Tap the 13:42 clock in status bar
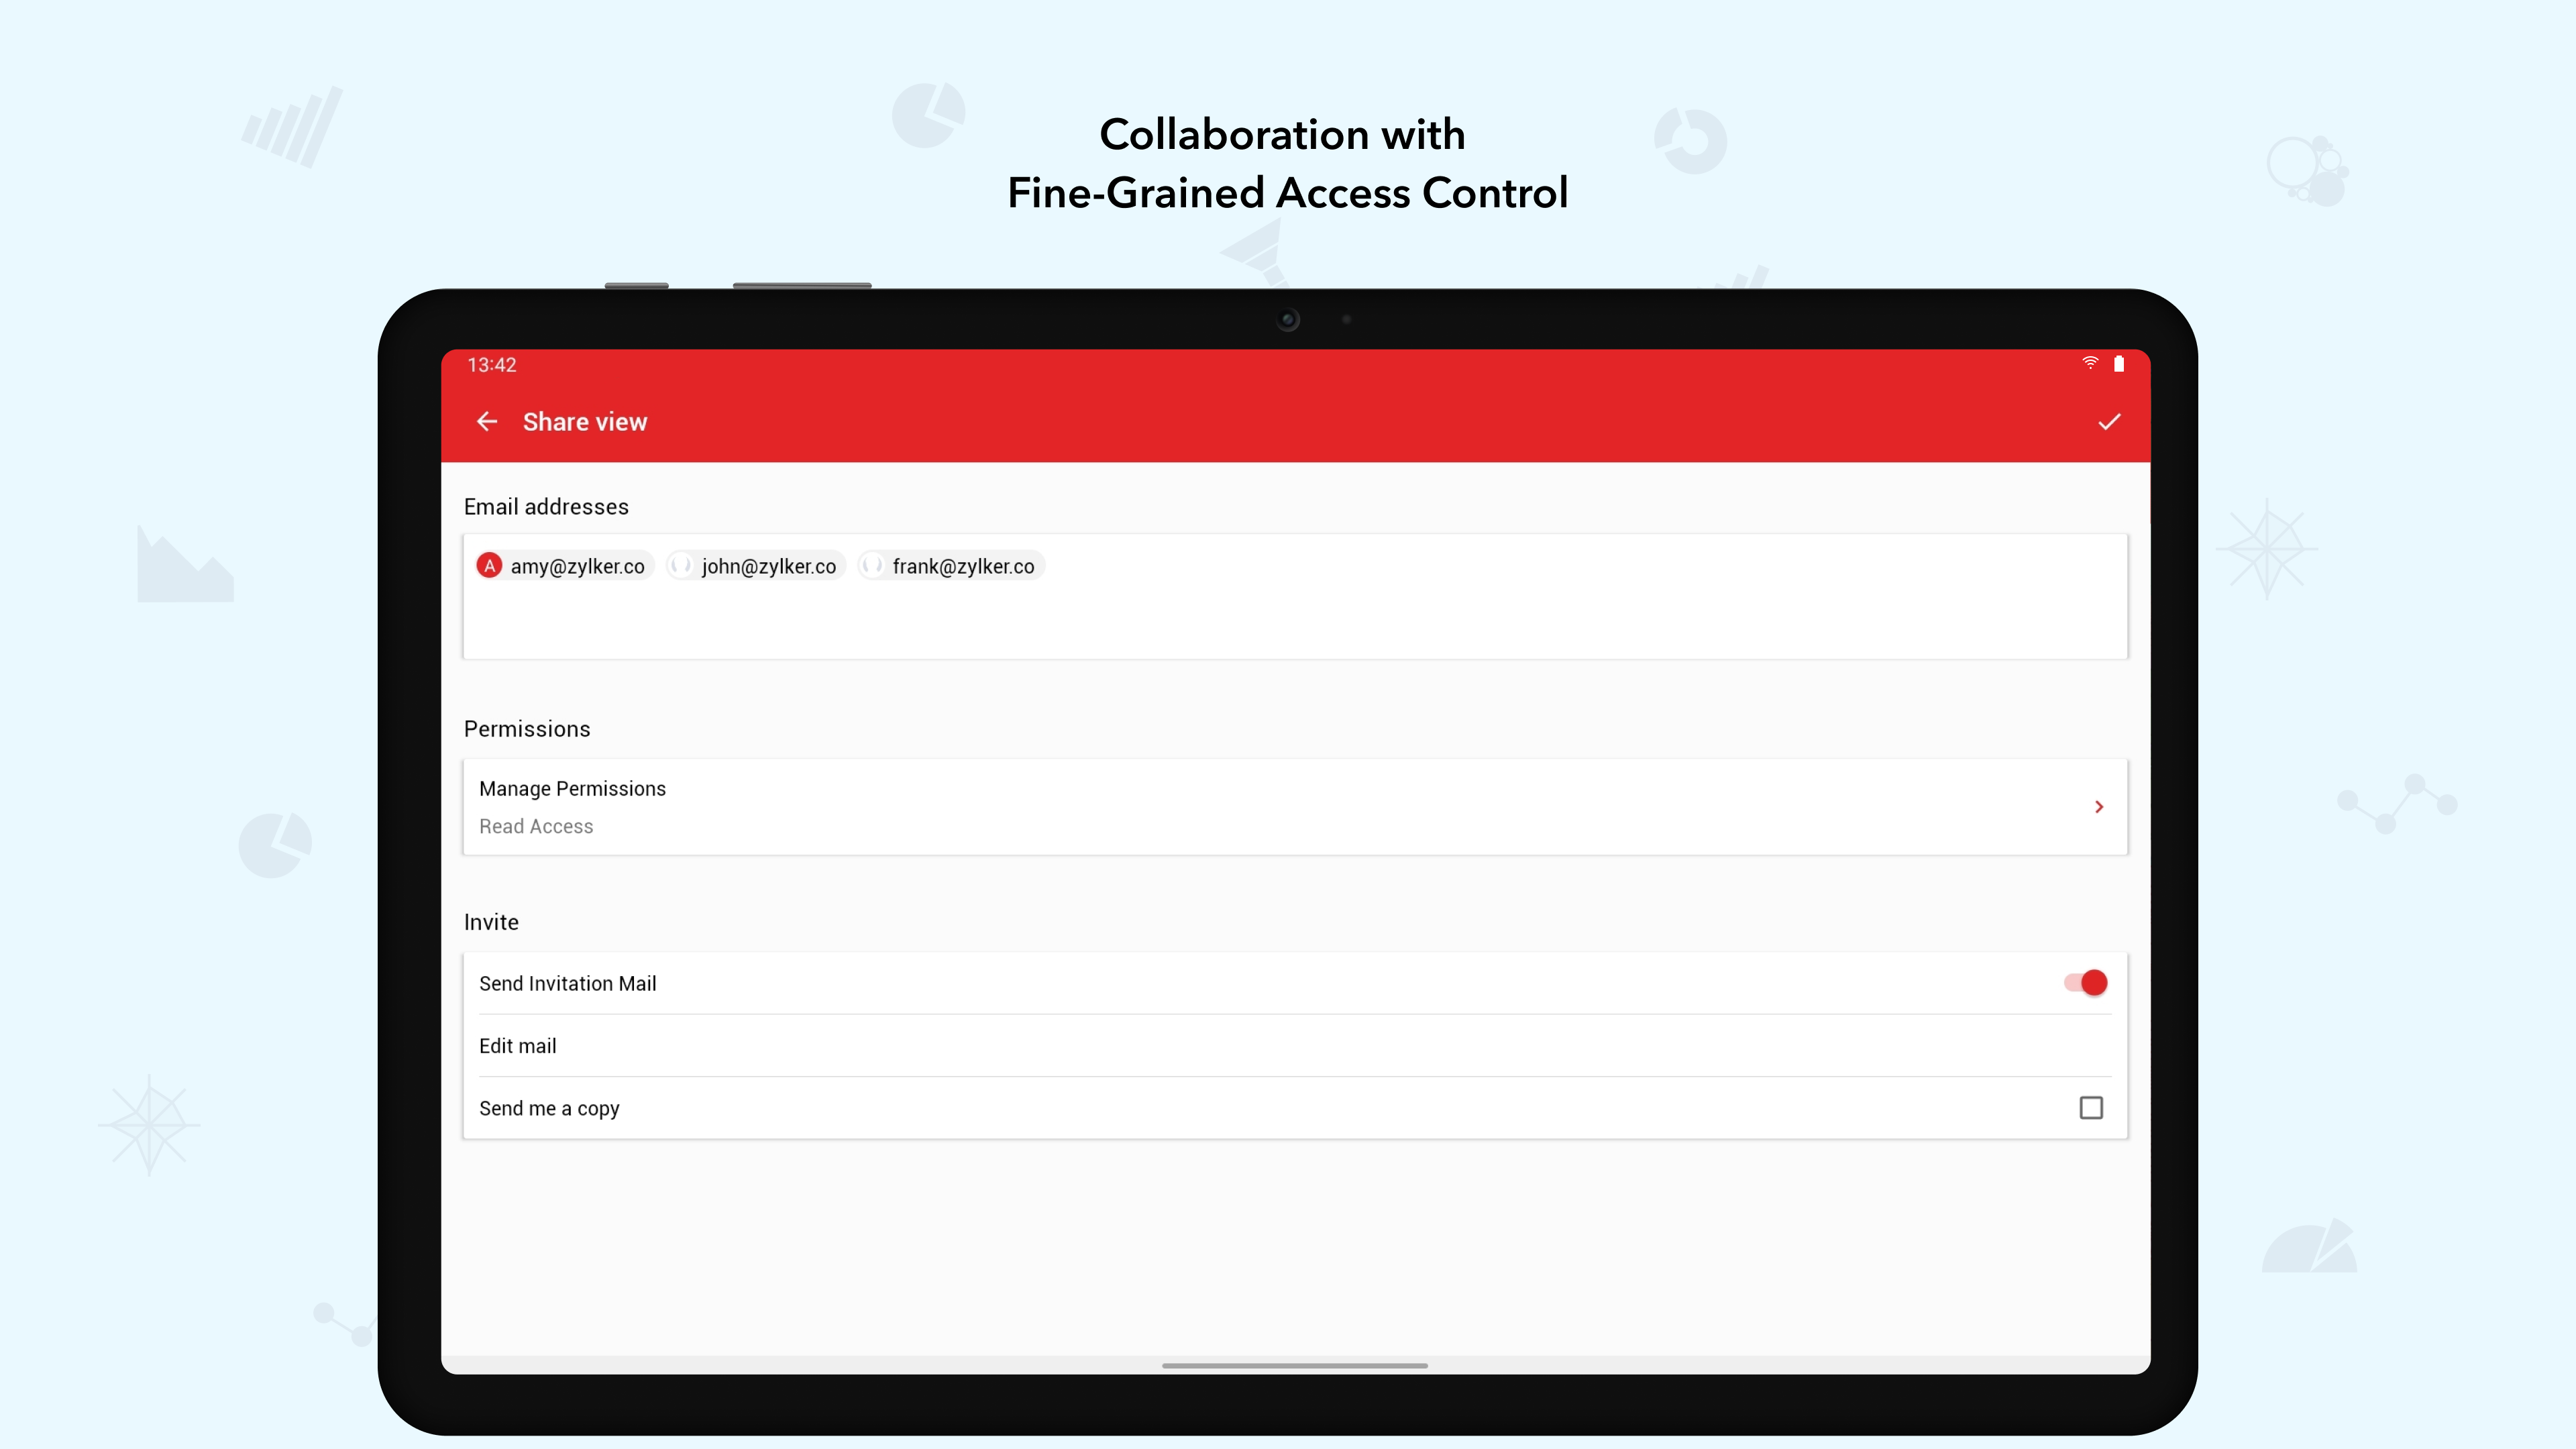The width and height of the screenshot is (2576, 1449). pyautogui.click(x=492, y=365)
